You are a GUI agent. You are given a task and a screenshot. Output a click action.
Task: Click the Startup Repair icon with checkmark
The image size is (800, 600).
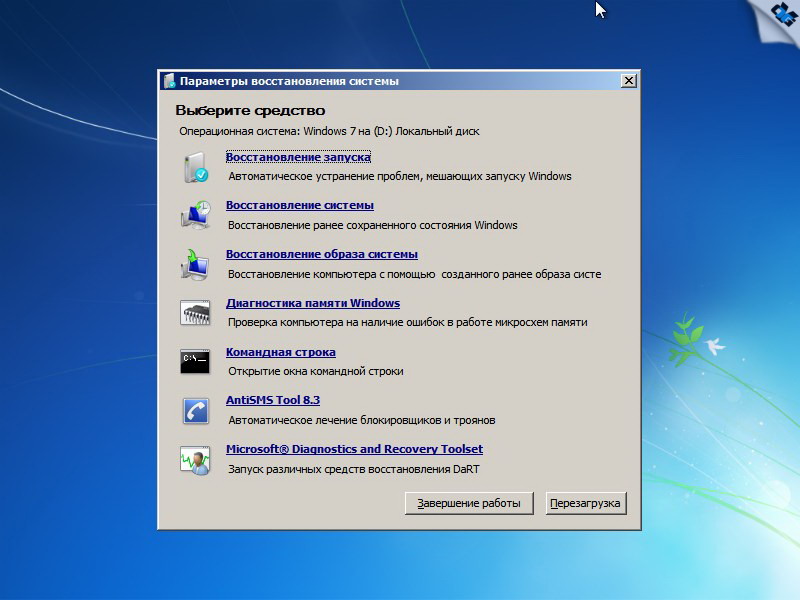click(x=195, y=167)
